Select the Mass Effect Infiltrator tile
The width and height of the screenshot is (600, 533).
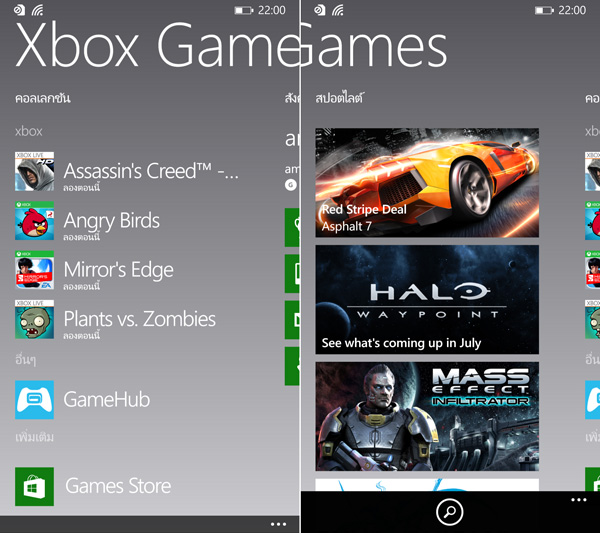[x=427, y=416]
